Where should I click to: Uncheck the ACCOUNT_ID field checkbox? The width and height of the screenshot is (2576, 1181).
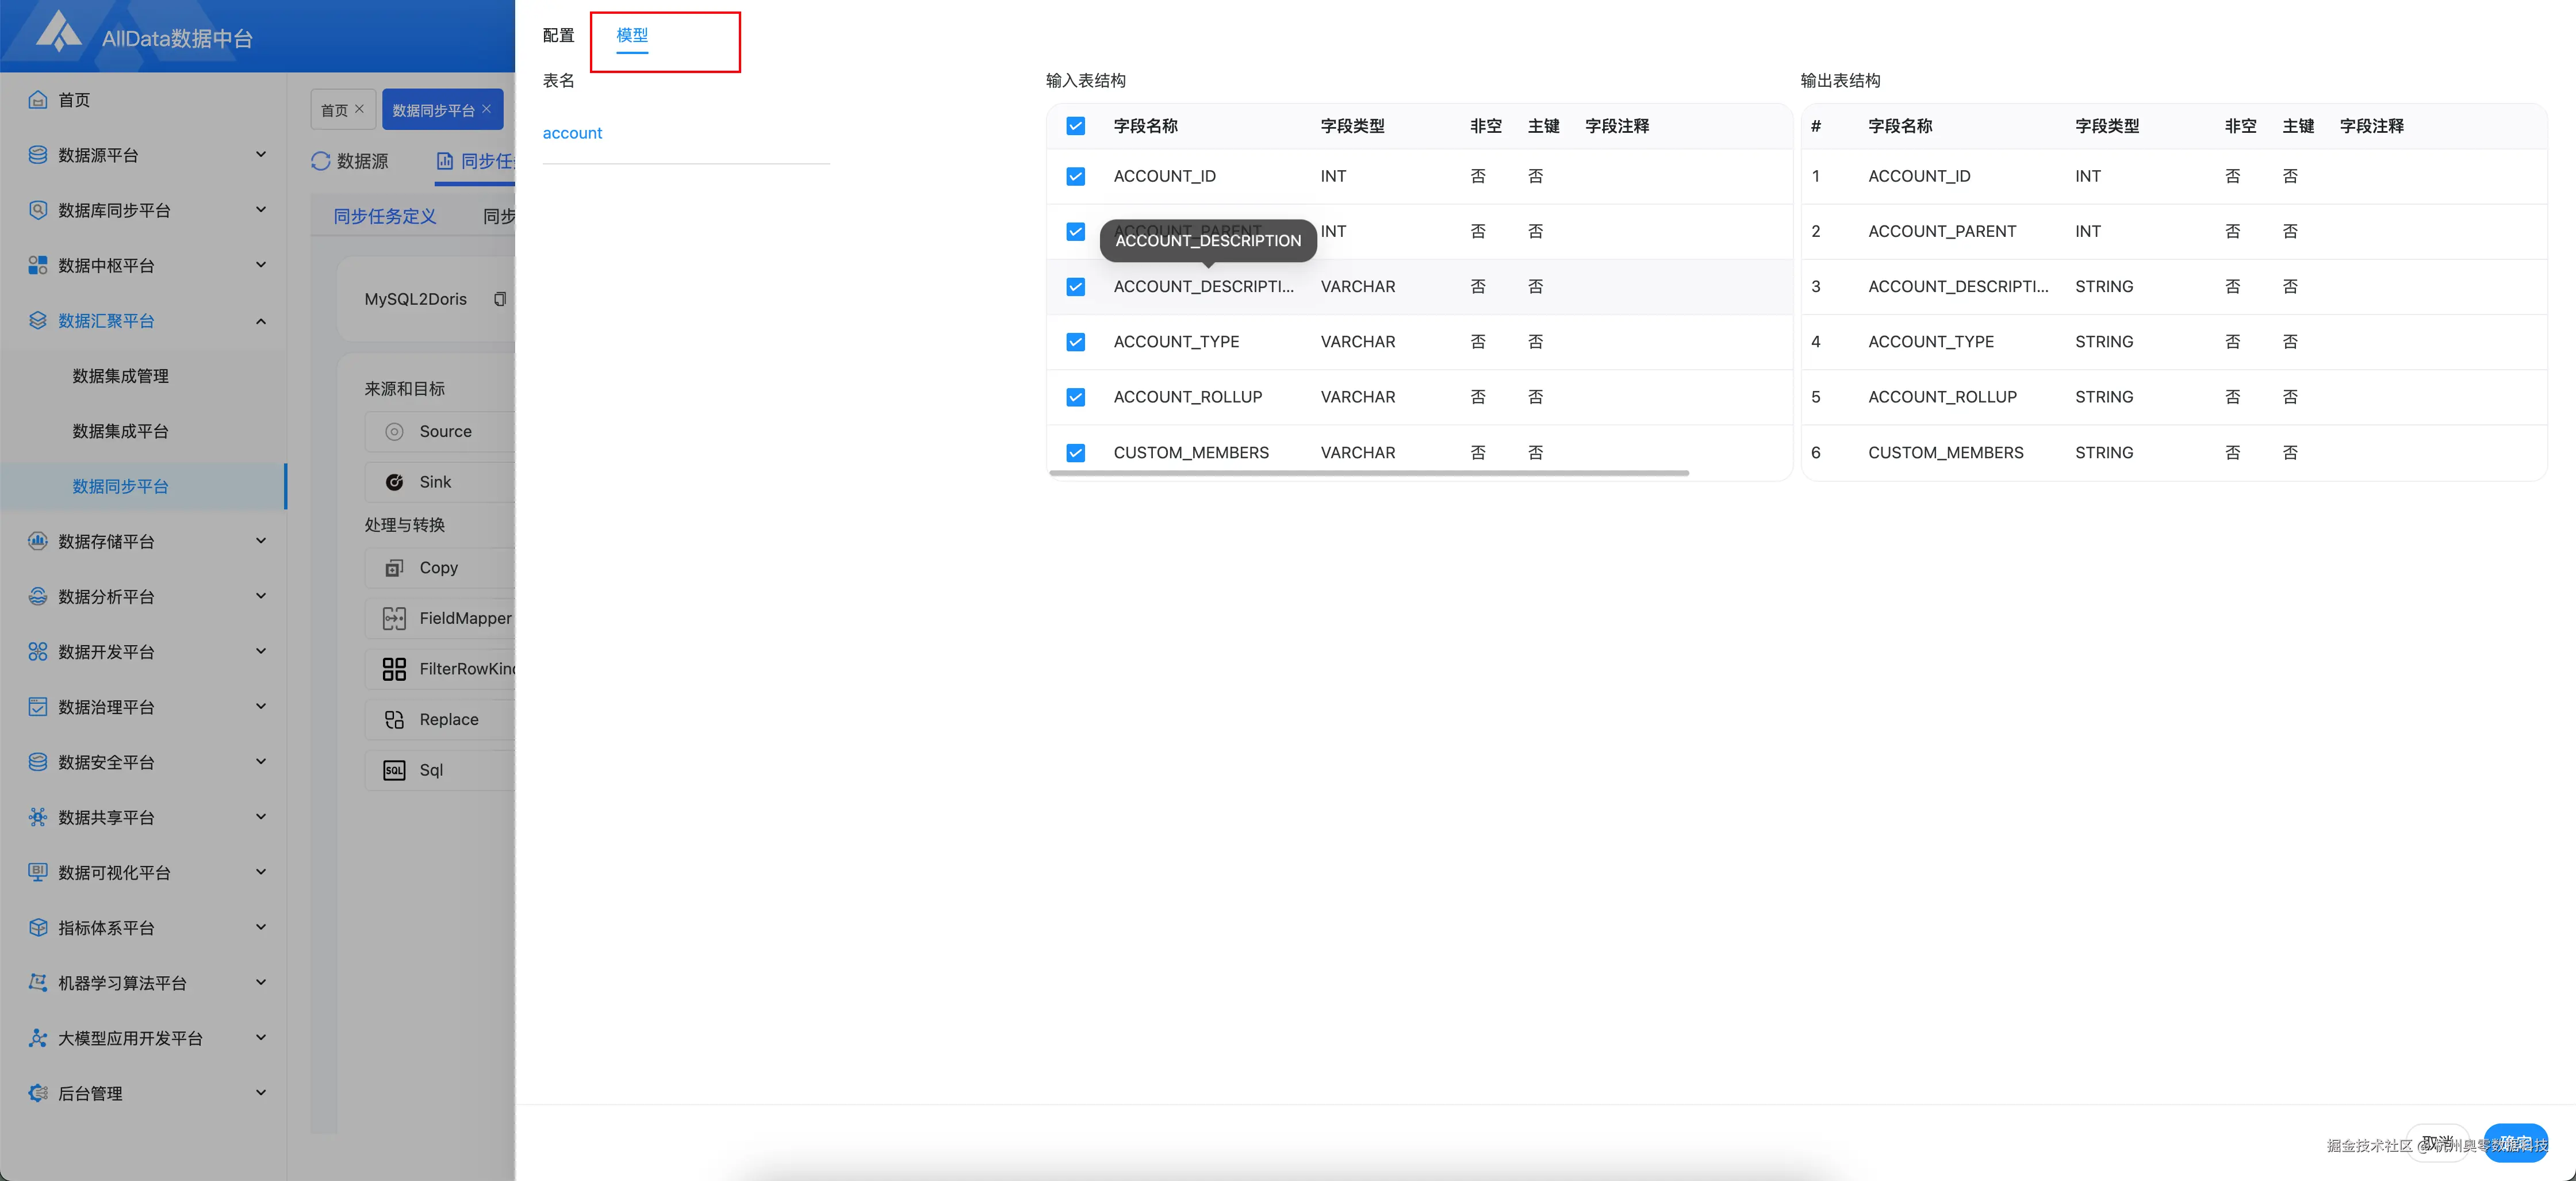[x=1076, y=176]
